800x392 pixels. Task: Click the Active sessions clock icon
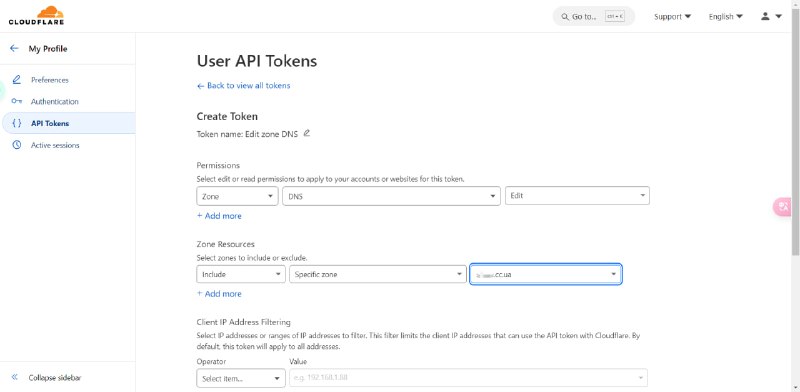click(x=16, y=145)
